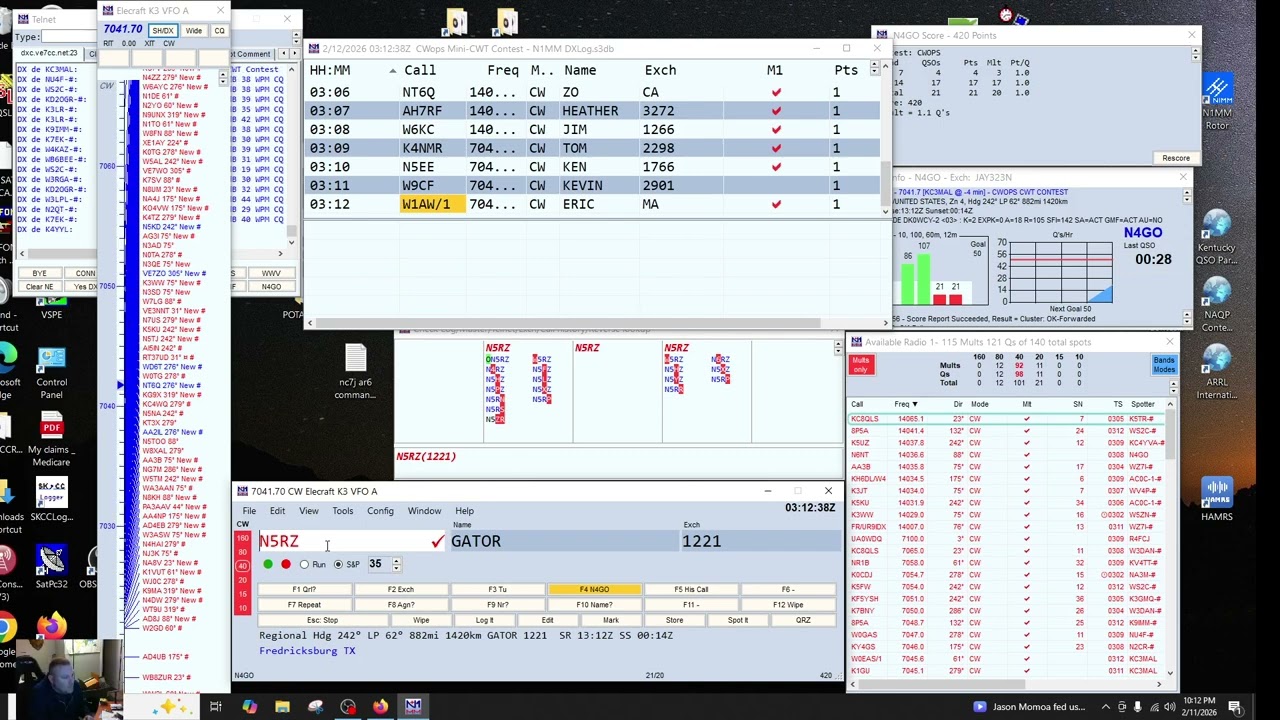Viewport: 1280px width, 720px height.
Task: Click left tab-scroll arrow in Telnet window
Action: coord(286,54)
